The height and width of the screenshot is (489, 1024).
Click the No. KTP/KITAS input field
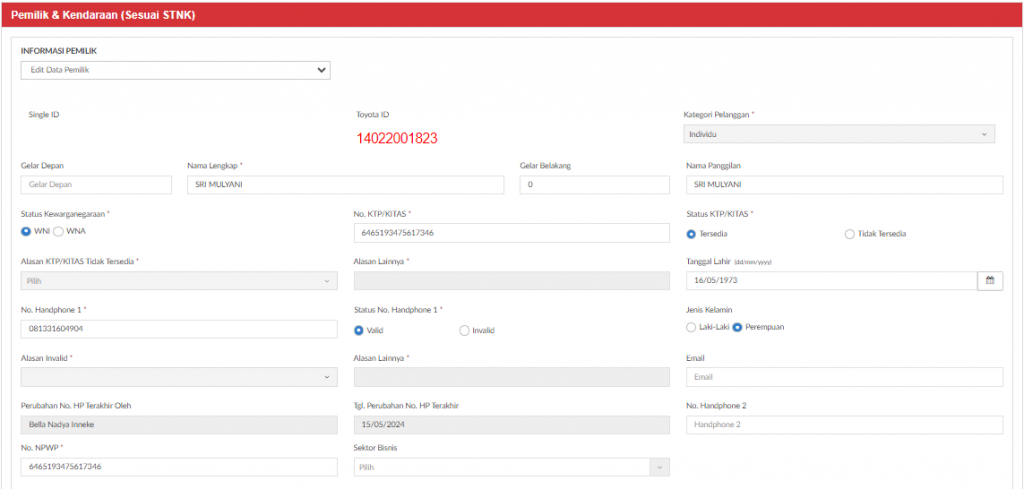point(511,233)
